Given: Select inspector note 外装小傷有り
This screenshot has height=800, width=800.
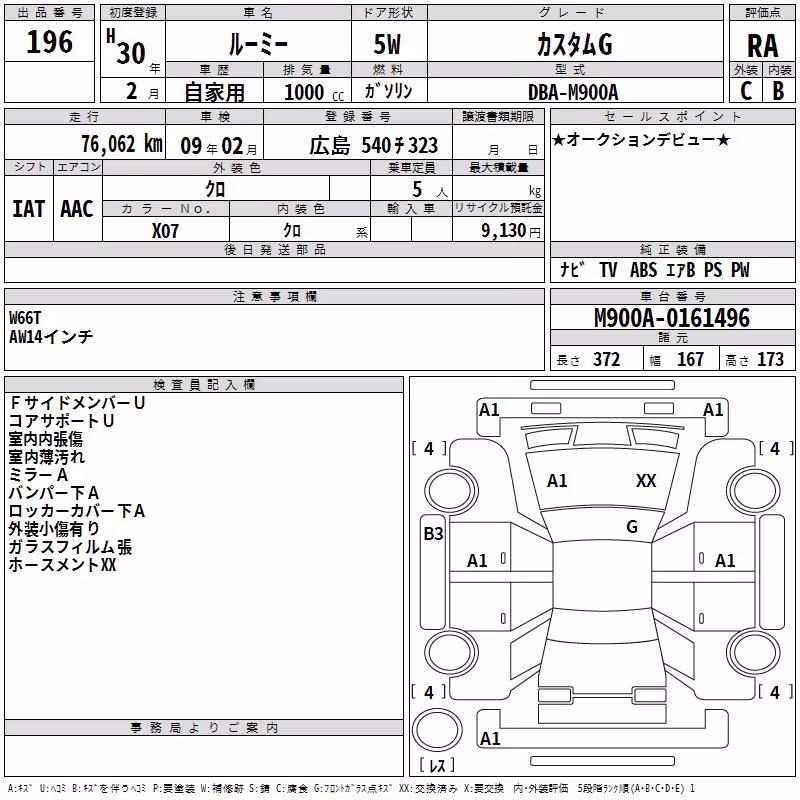Looking at the screenshot, I should (x=54, y=529).
